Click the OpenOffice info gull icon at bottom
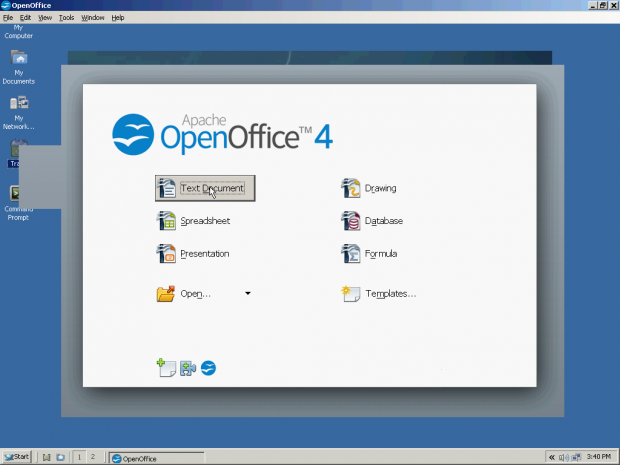This screenshot has height=465, width=620. [x=208, y=368]
